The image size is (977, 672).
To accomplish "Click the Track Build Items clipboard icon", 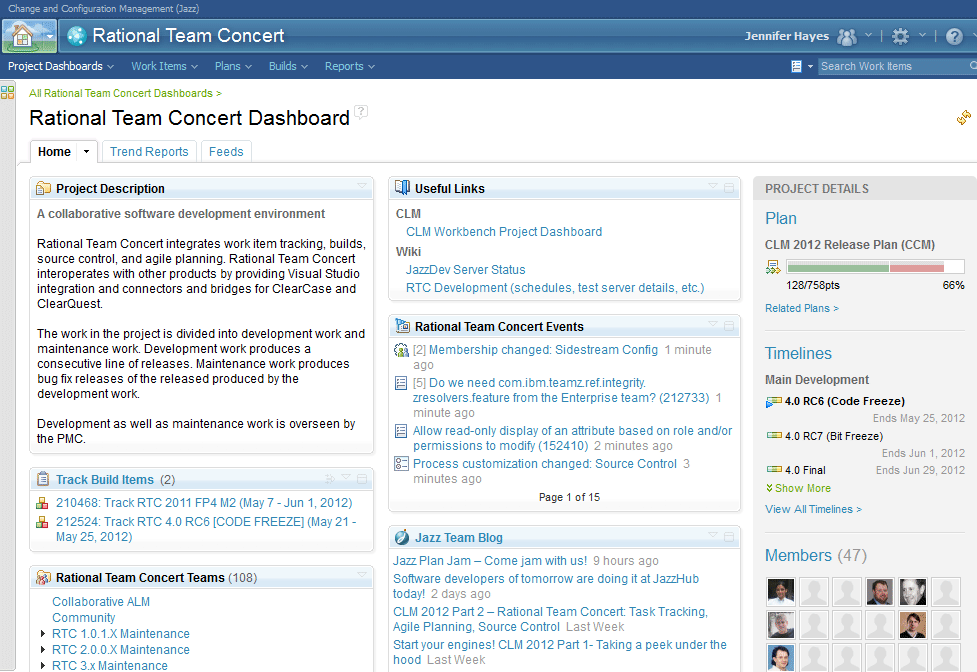I will tap(43, 479).
